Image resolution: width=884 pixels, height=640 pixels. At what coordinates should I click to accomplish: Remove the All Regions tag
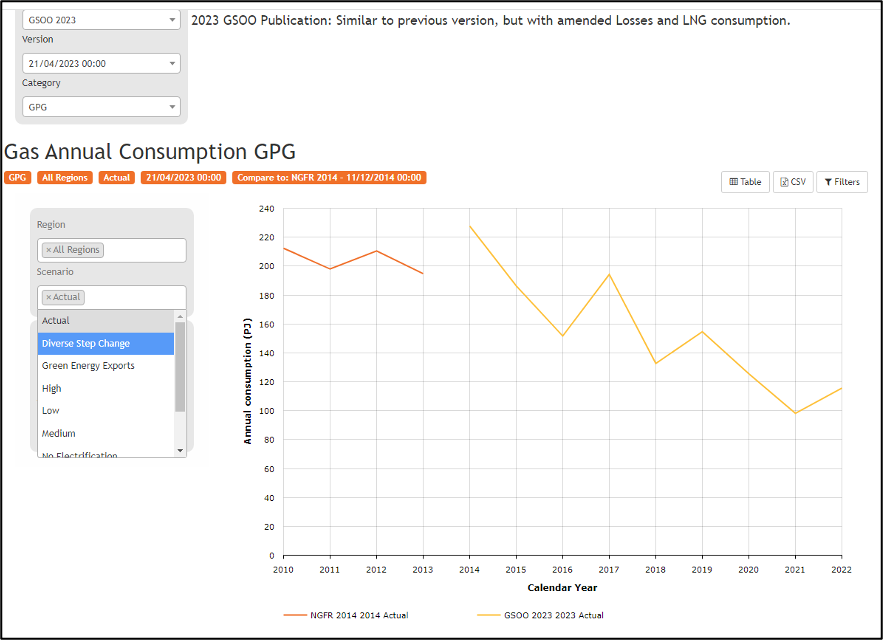tap(48, 250)
